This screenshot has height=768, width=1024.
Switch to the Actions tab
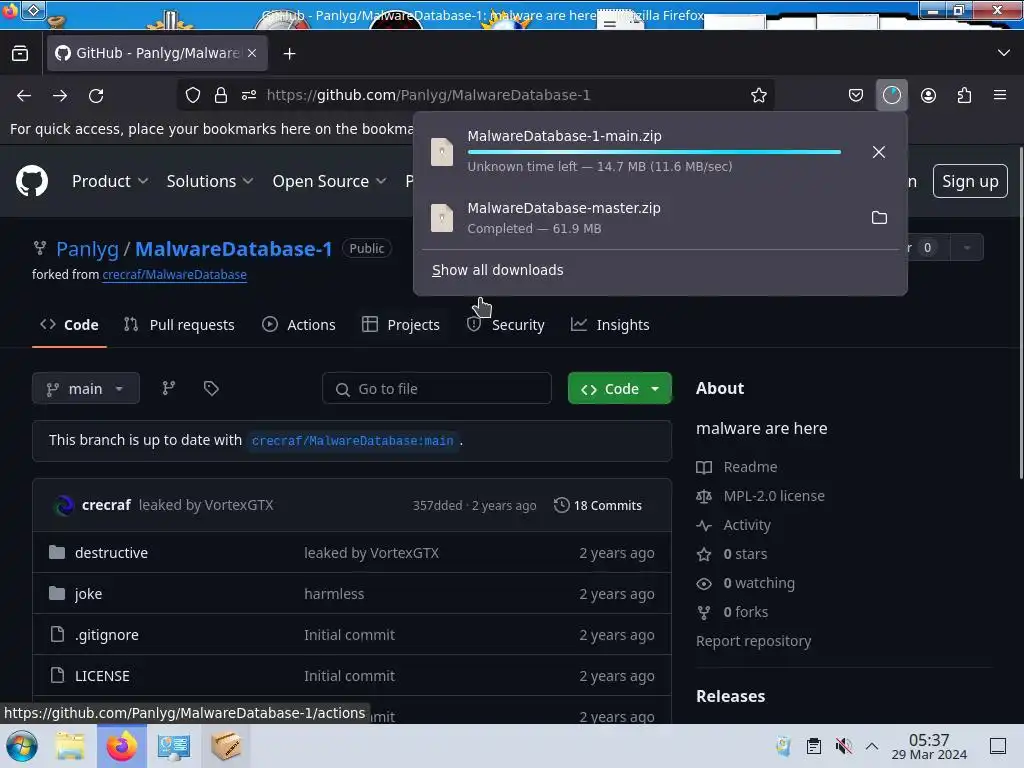(298, 325)
